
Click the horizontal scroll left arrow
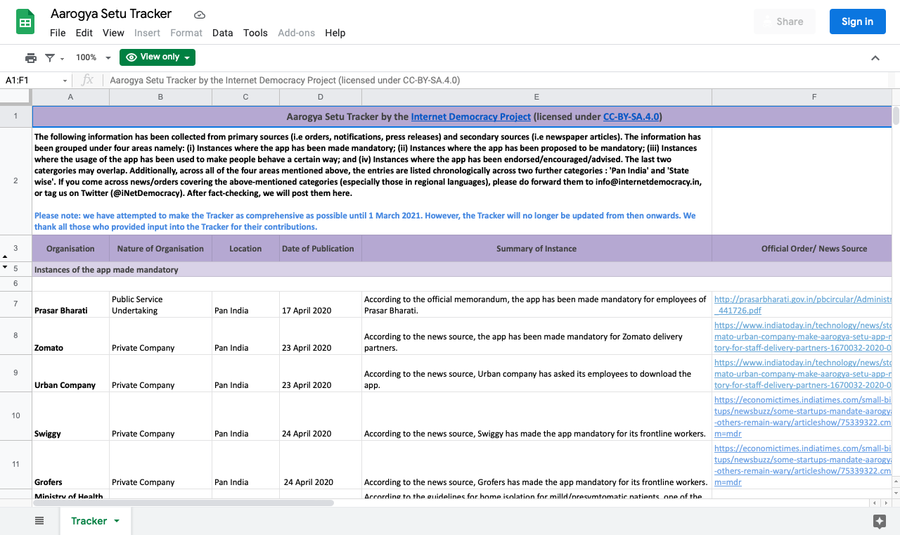[x=875, y=503]
